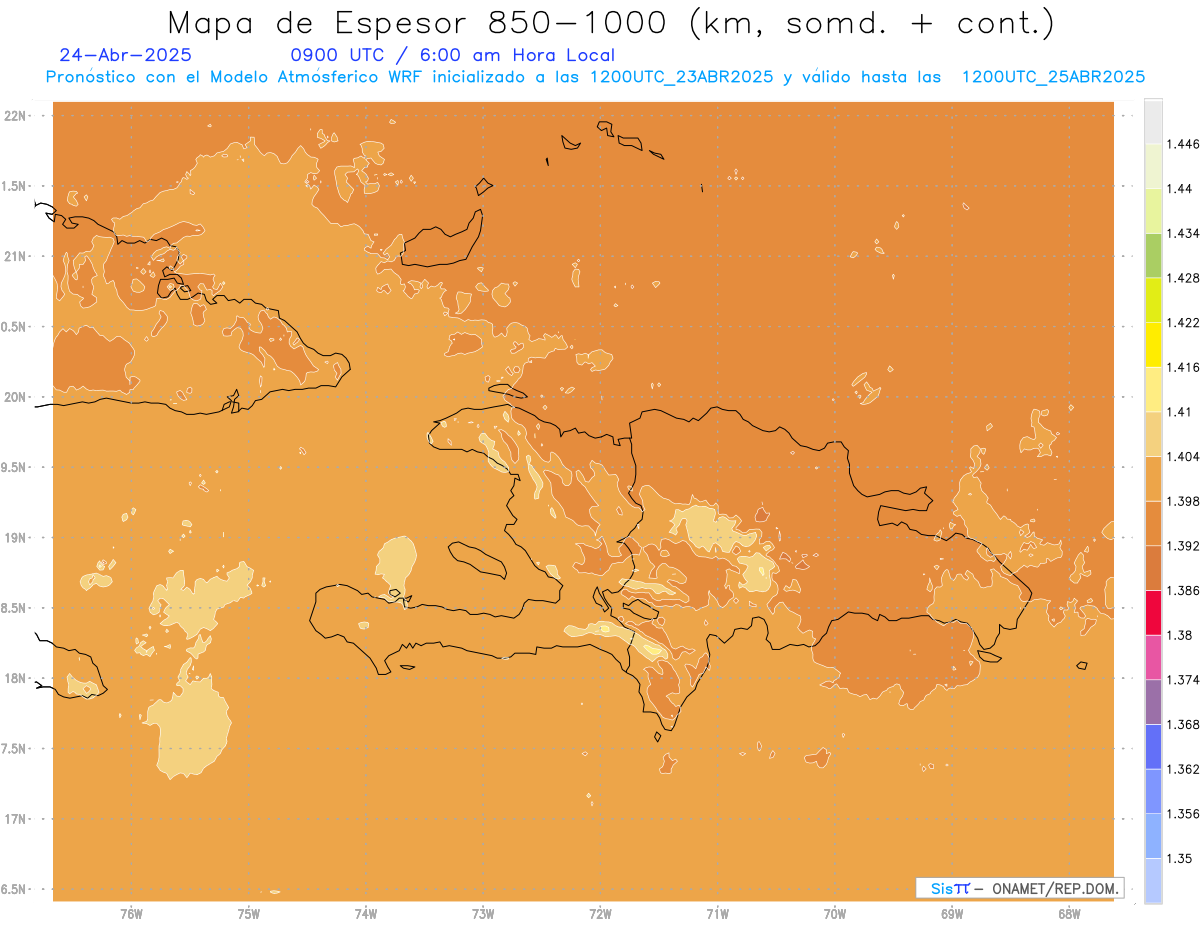1200x927 pixels.
Task: Click the '0900 UTC / 6:00 am Hora Local' text
Action: coord(452,56)
